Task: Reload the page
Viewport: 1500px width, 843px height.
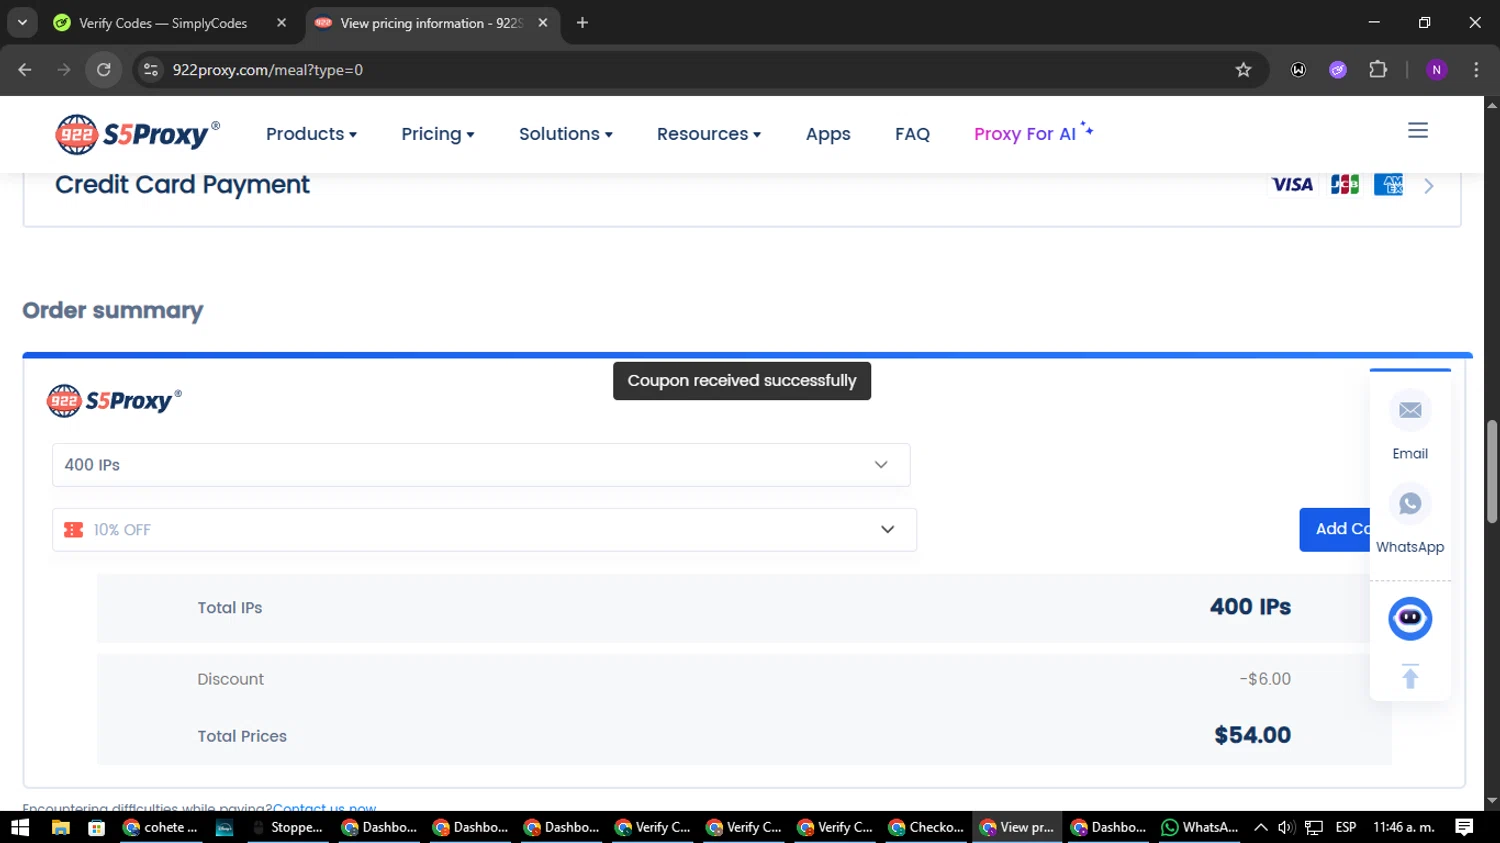Action: pyautogui.click(x=104, y=70)
